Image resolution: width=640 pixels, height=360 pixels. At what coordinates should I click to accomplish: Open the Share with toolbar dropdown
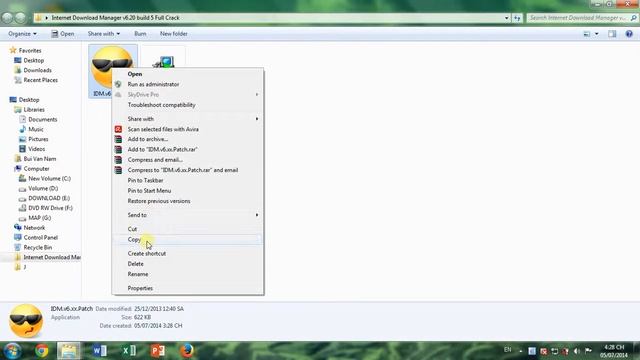pyautogui.click(x=104, y=34)
